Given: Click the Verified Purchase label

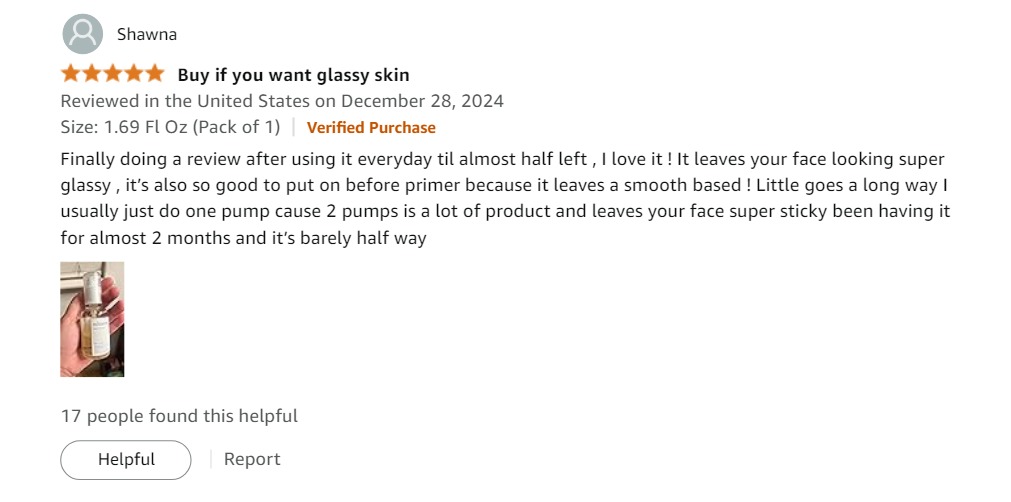Looking at the screenshot, I should tap(371, 127).
